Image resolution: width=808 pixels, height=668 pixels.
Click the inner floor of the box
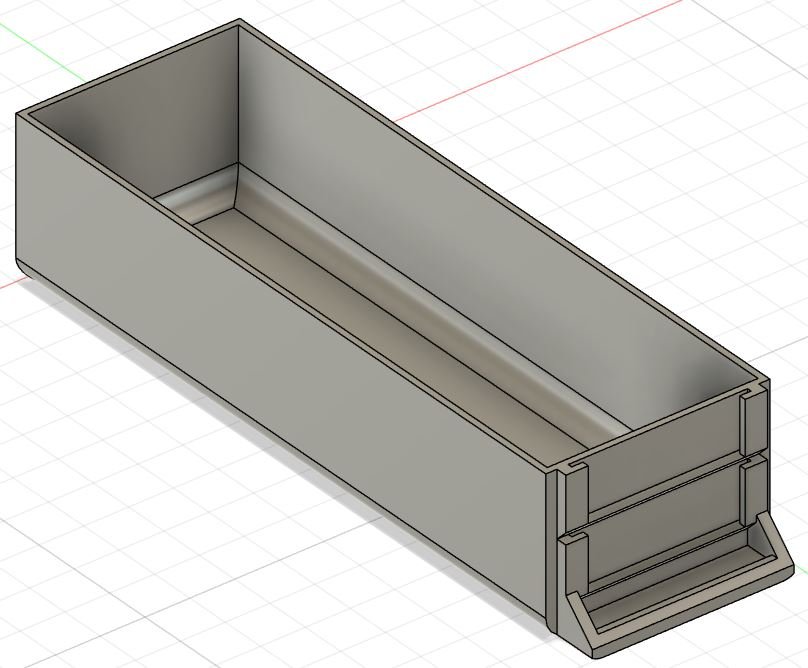click(x=400, y=322)
